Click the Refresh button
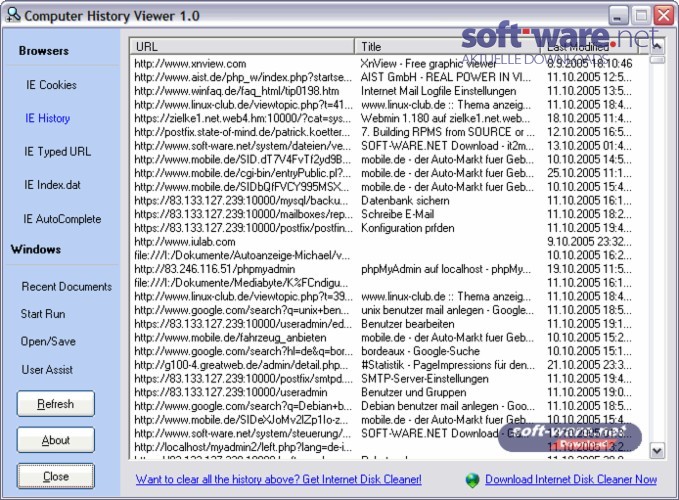Viewport: 679px width, 500px height. [x=56, y=404]
